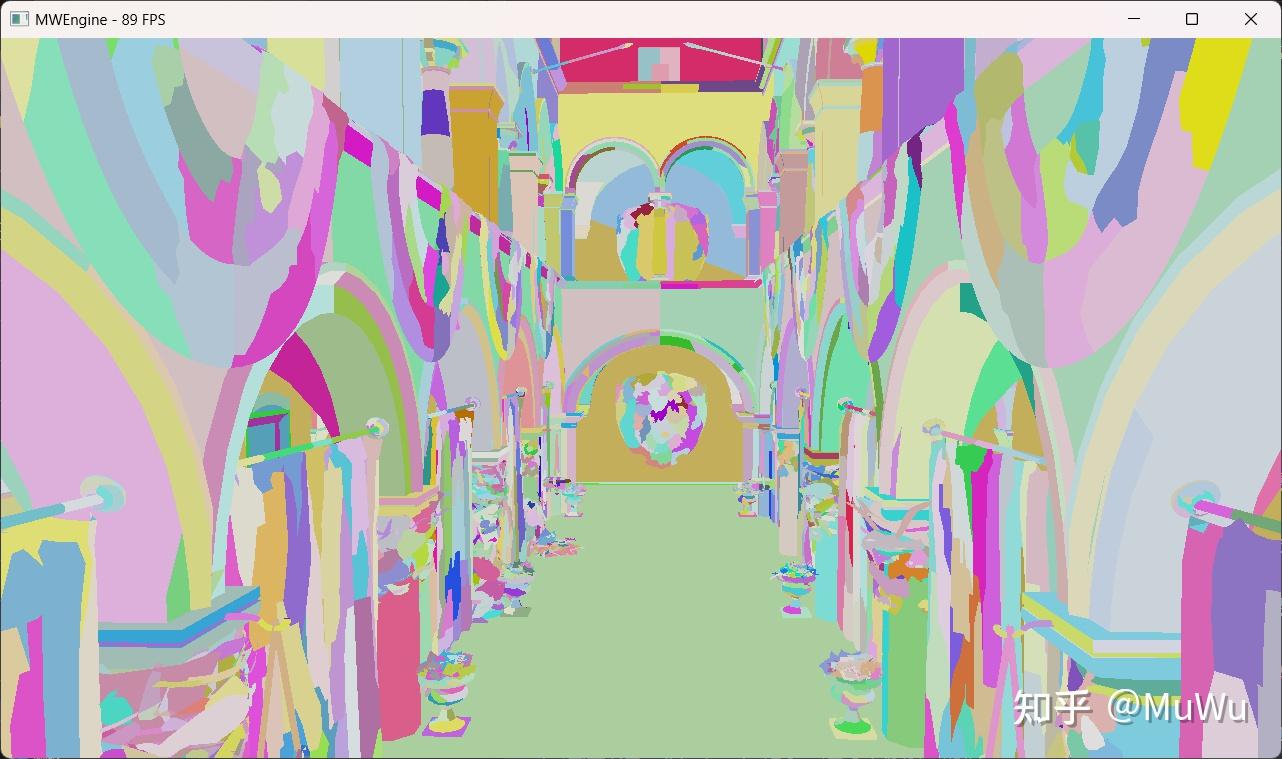This screenshot has width=1282, height=759.
Task: Close the MWEngine application
Action: (1251, 18)
